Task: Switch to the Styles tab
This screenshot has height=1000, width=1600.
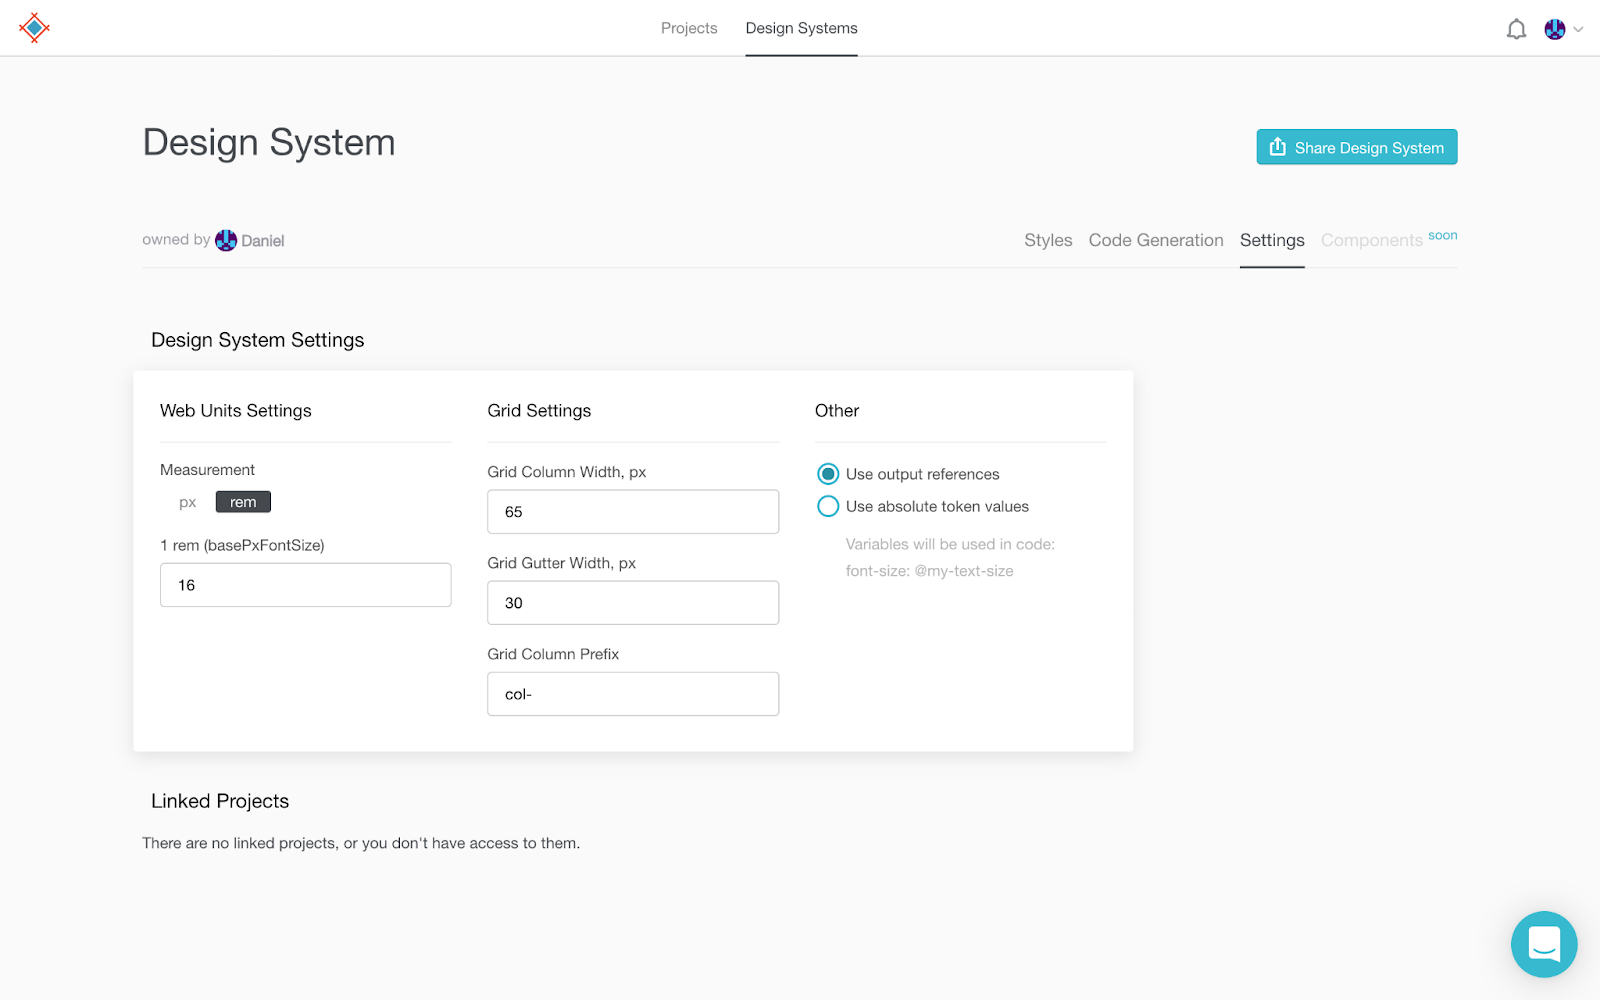Action: click(x=1048, y=240)
